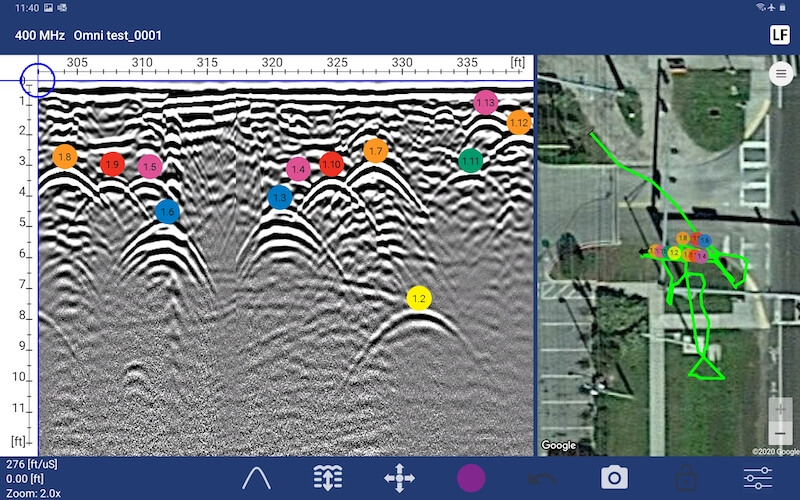Activate the pan/move arrows tool
The height and width of the screenshot is (500, 800).
(x=399, y=478)
